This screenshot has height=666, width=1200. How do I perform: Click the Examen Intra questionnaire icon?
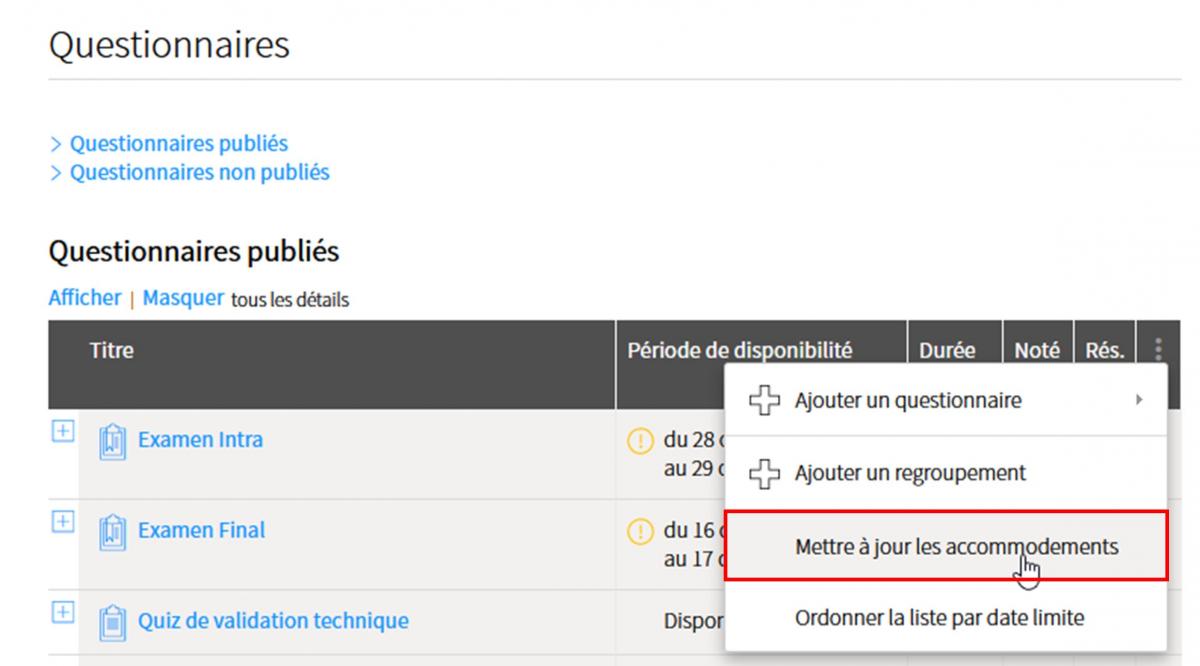112,441
